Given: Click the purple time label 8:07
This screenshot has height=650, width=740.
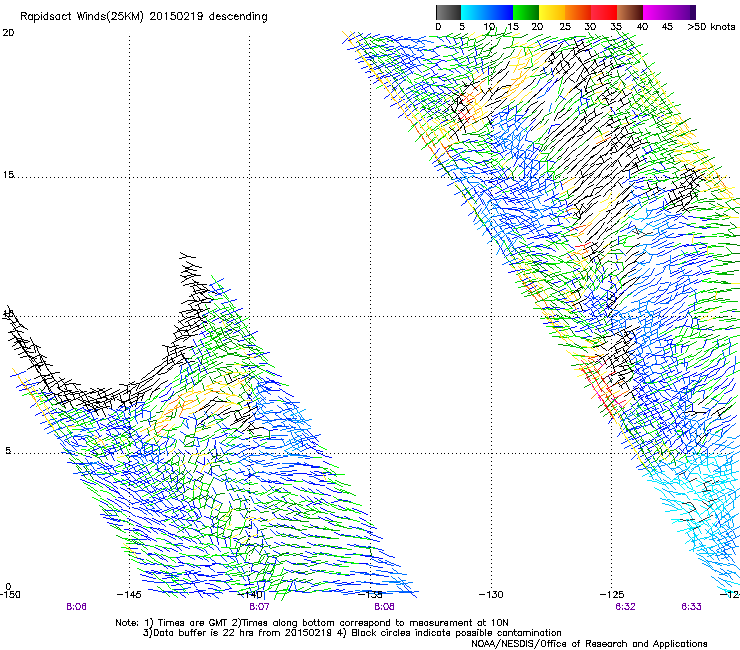Looking at the screenshot, I should point(259,607).
